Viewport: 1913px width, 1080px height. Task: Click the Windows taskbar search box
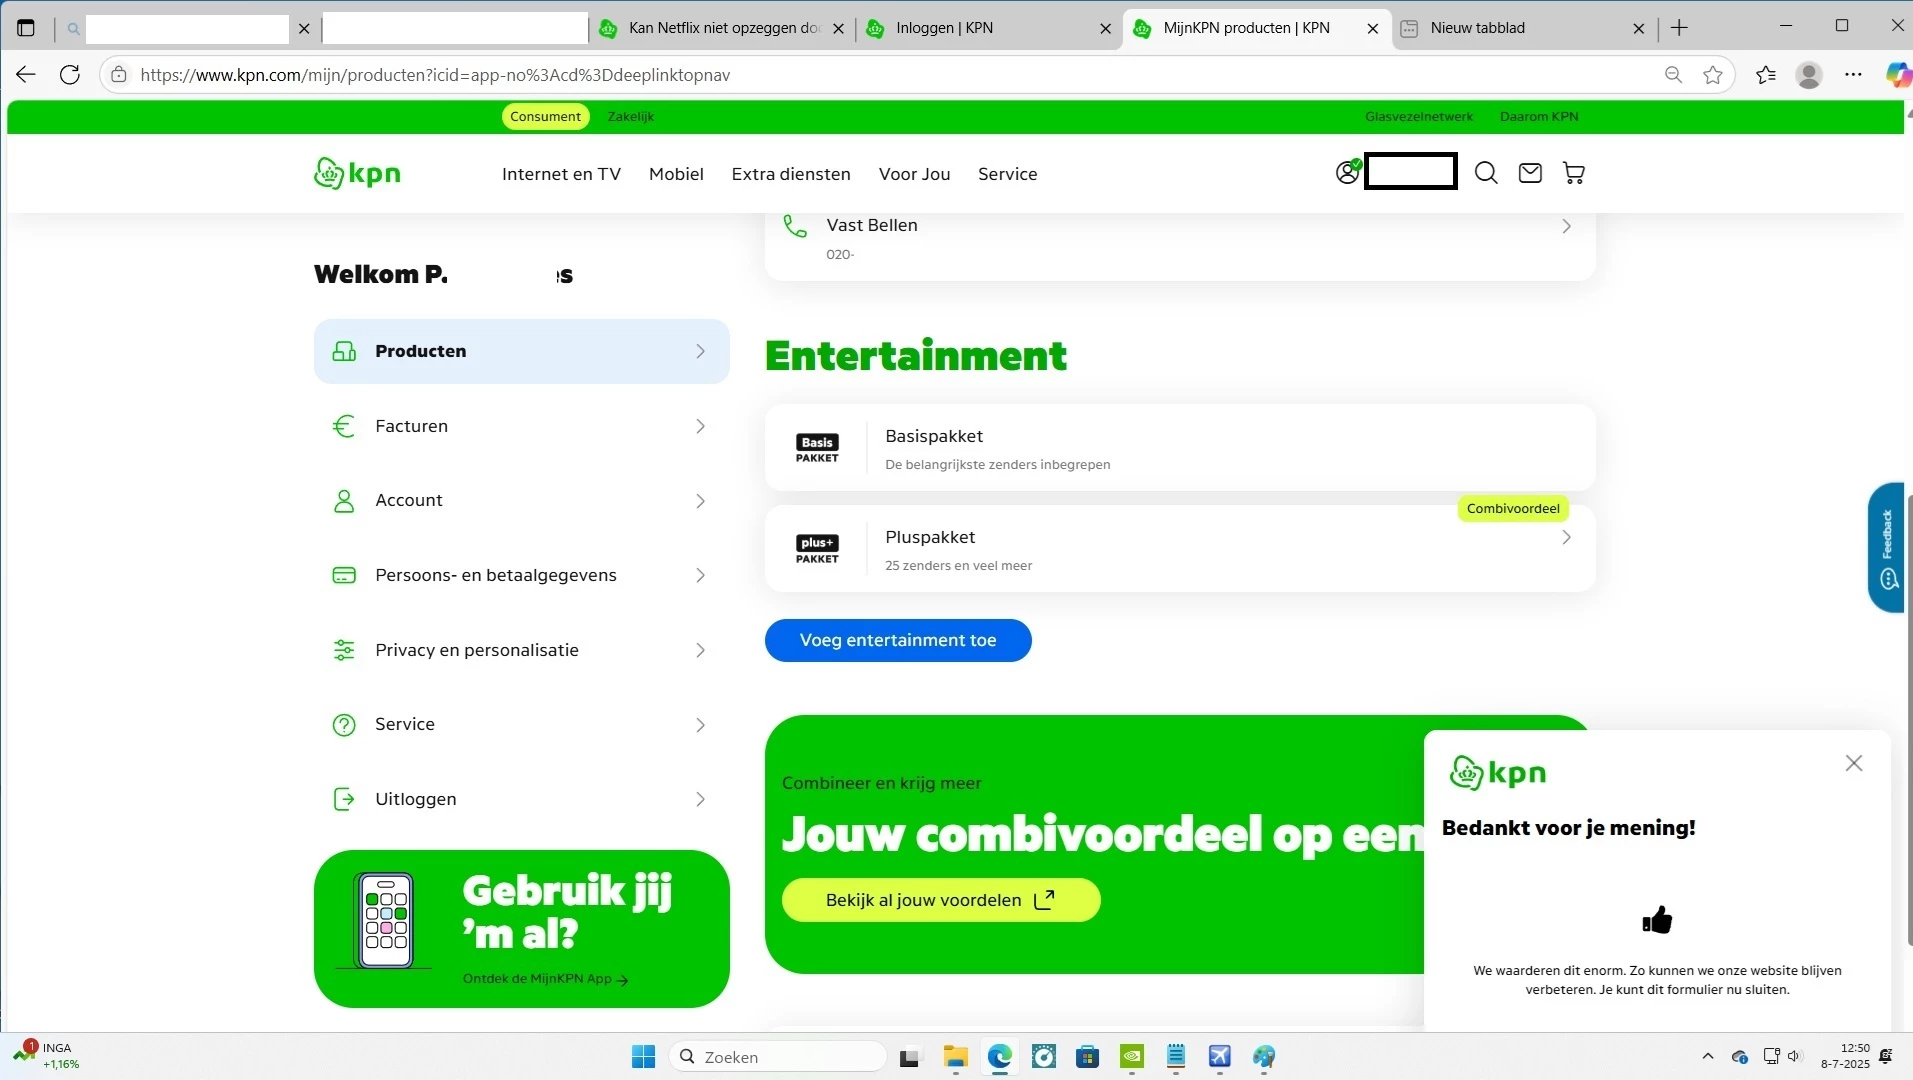tap(778, 1057)
